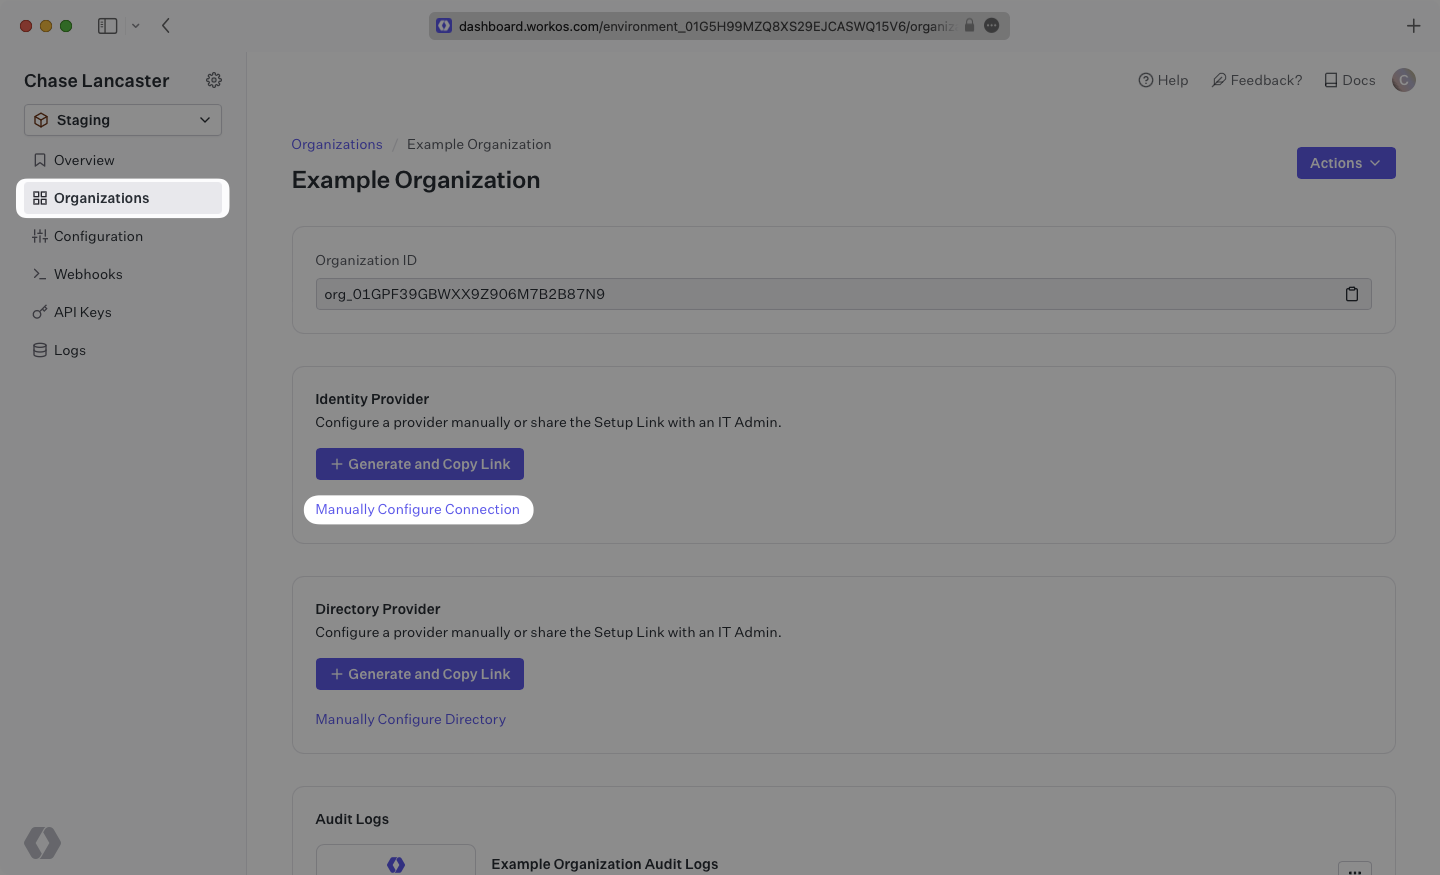This screenshot has width=1440, height=875.
Task: Copy the Organization ID using the clipboard icon
Action: click(1351, 293)
